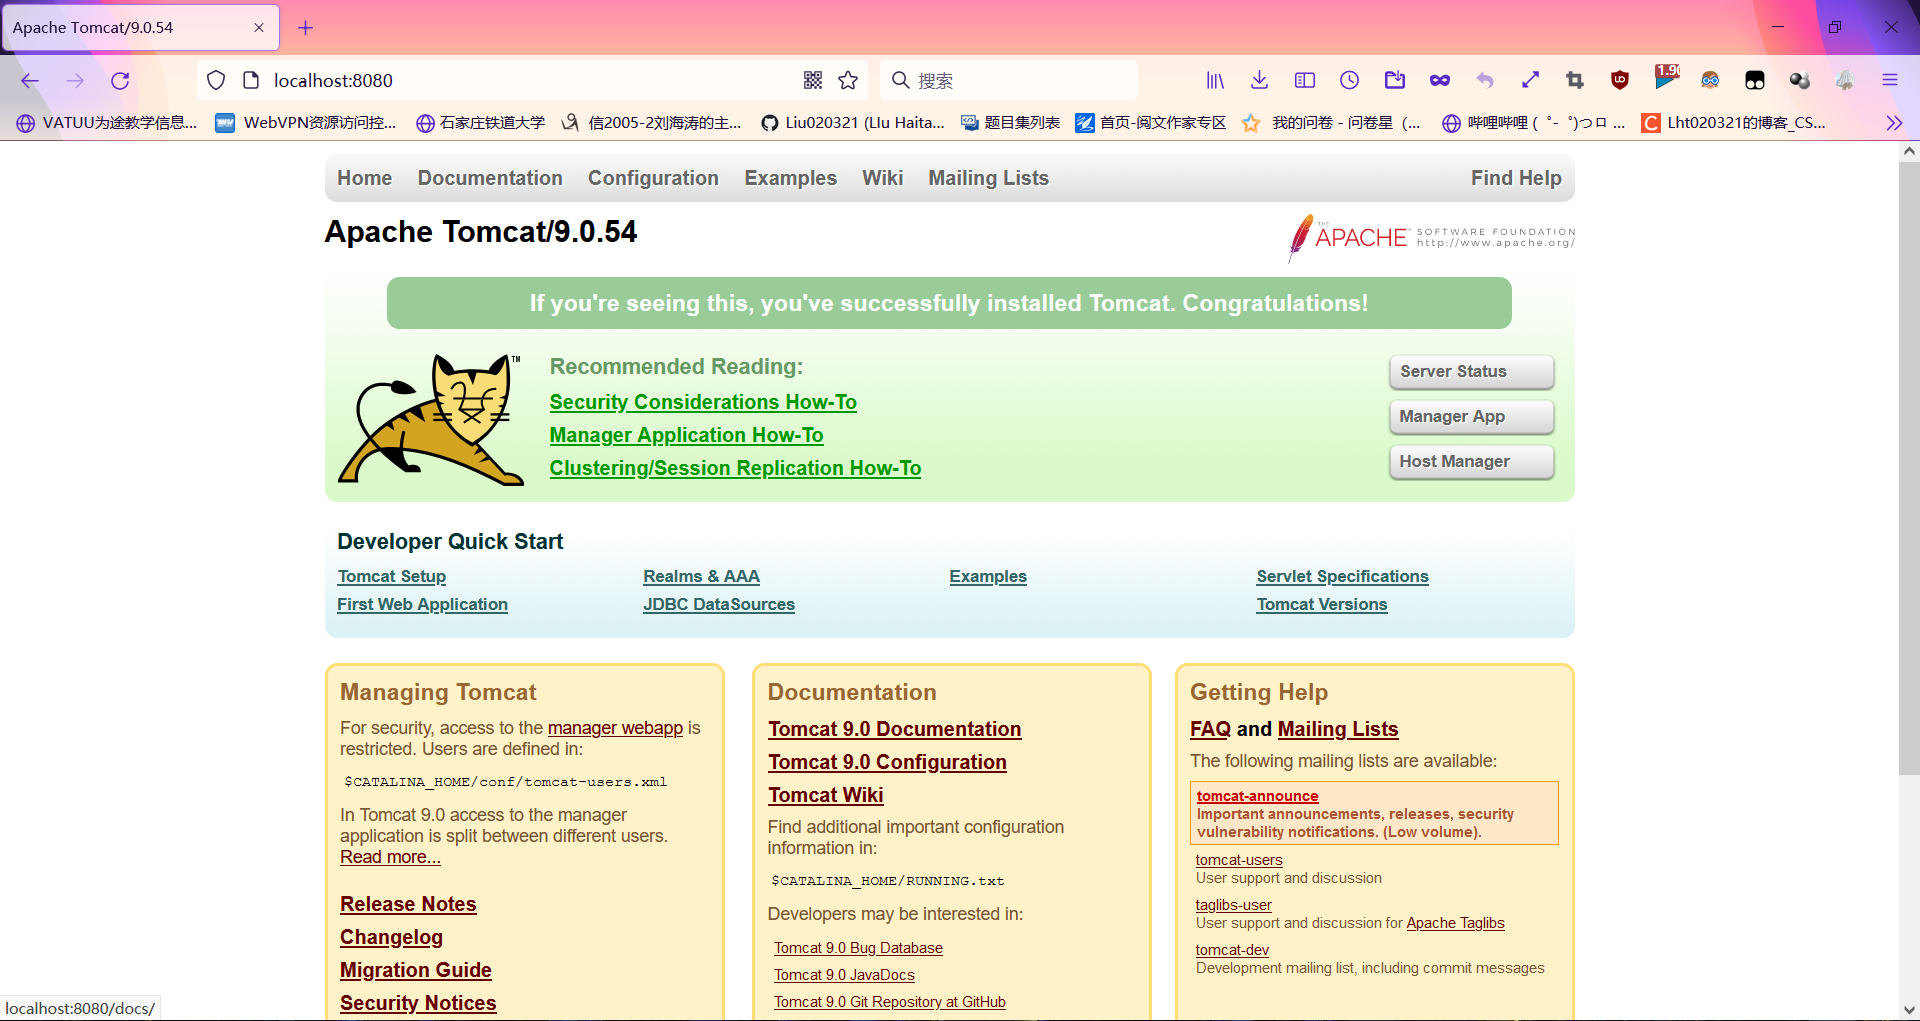Open the JDBC DataSources link
This screenshot has width=1920, height=1021.
(719, 605)
